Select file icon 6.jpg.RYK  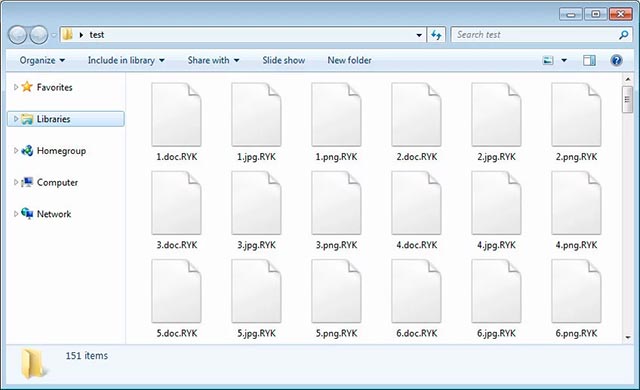tap(496, 291)
